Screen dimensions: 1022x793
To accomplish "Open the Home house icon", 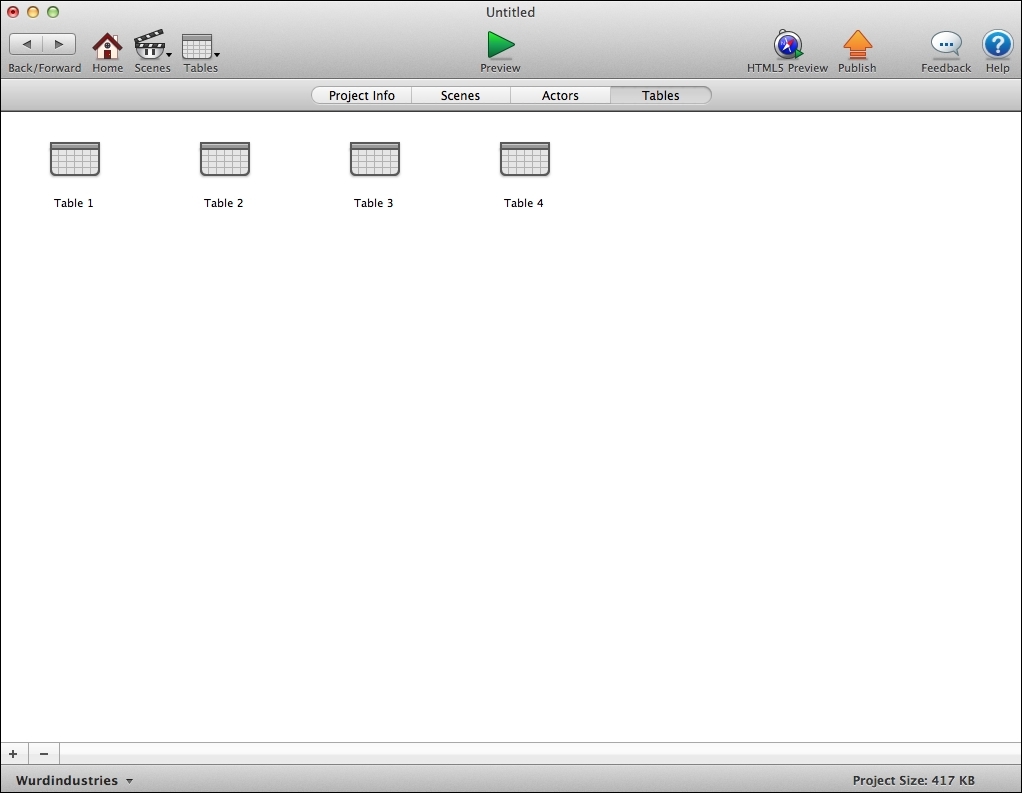I will click(108, 46).
